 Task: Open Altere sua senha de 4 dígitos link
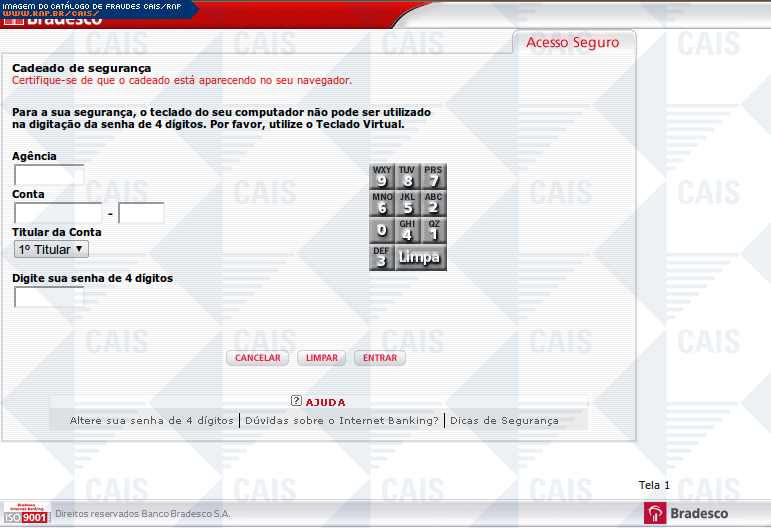(x=152, y=421)
